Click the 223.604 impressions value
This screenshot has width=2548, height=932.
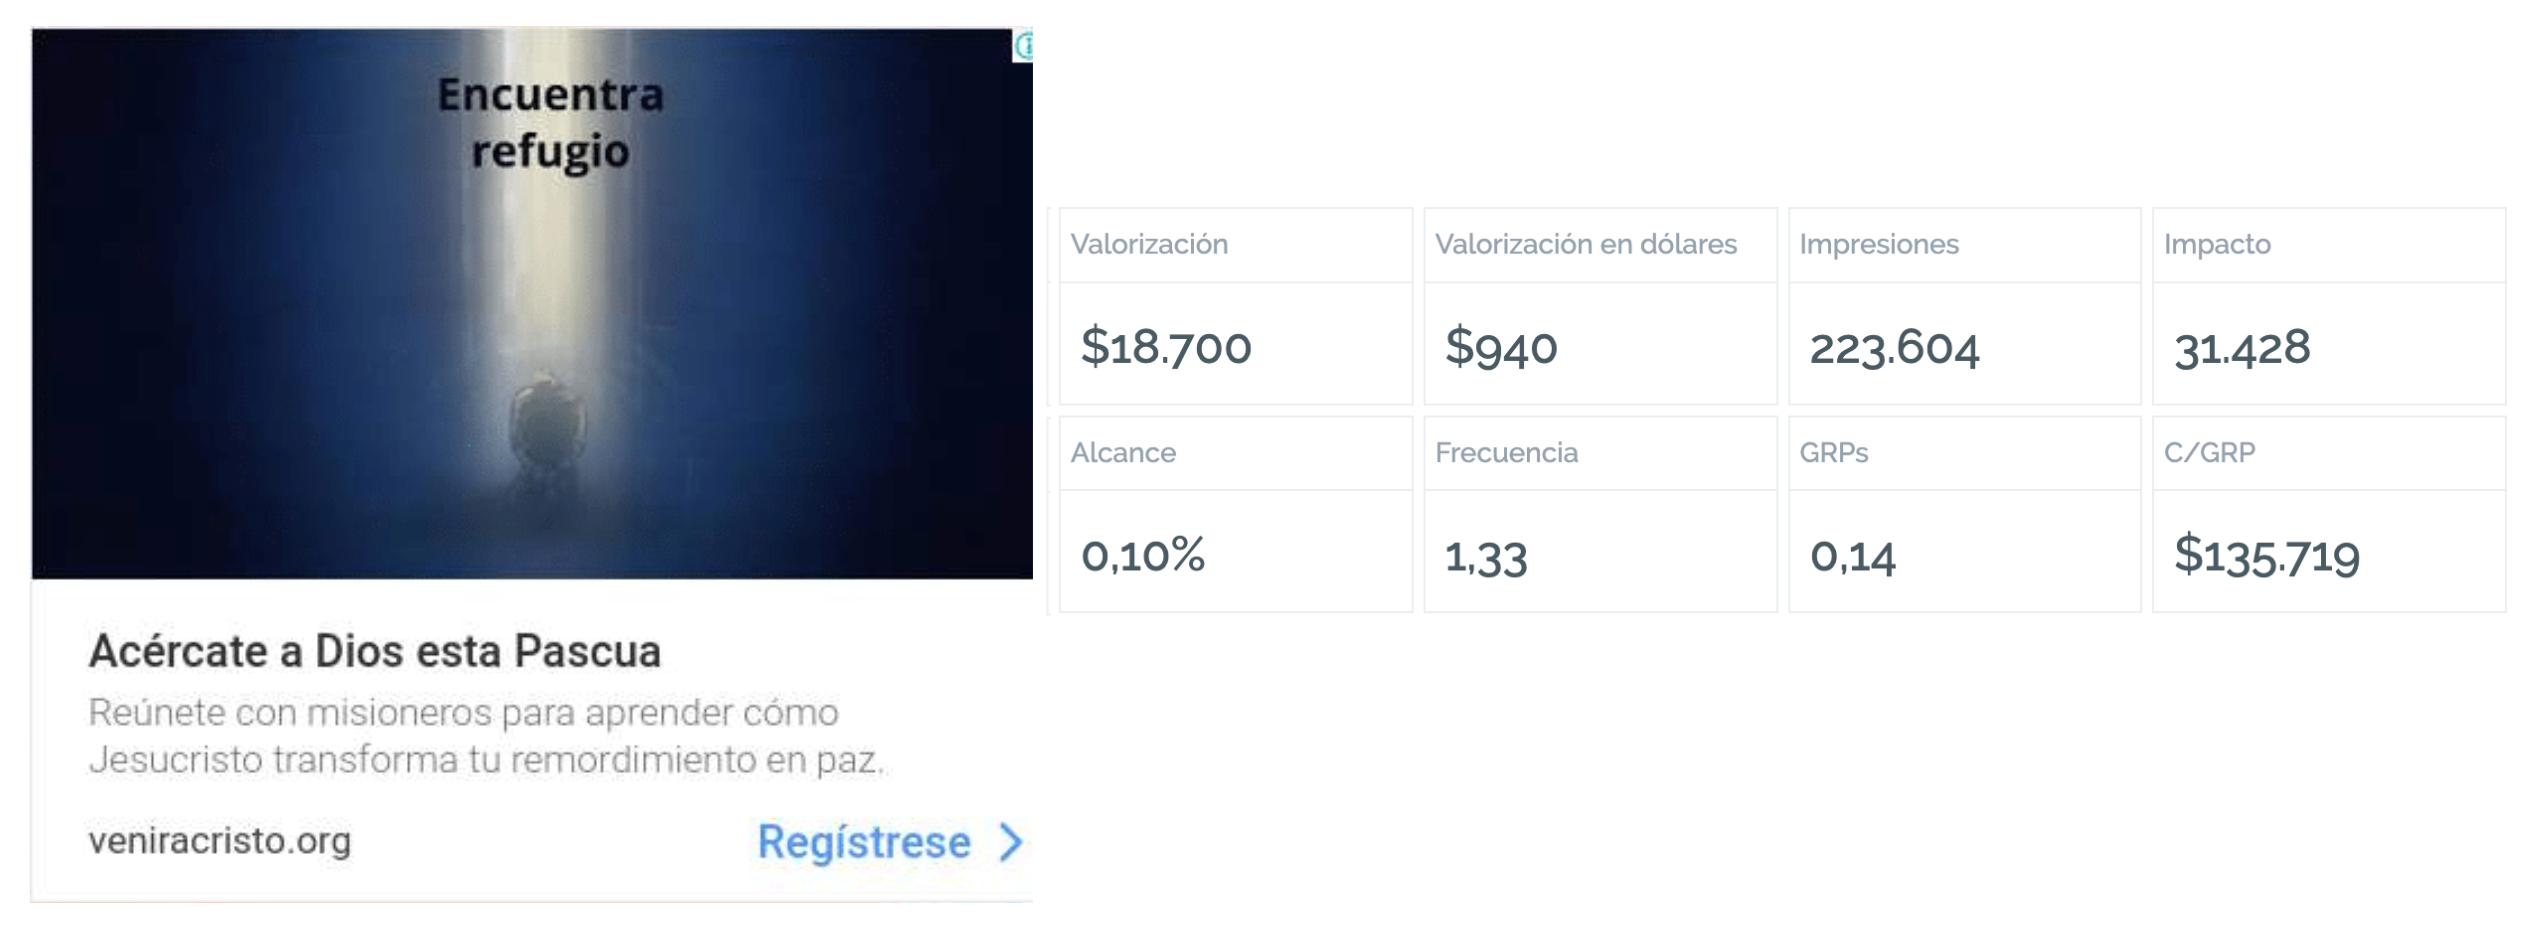point(1894,348)
